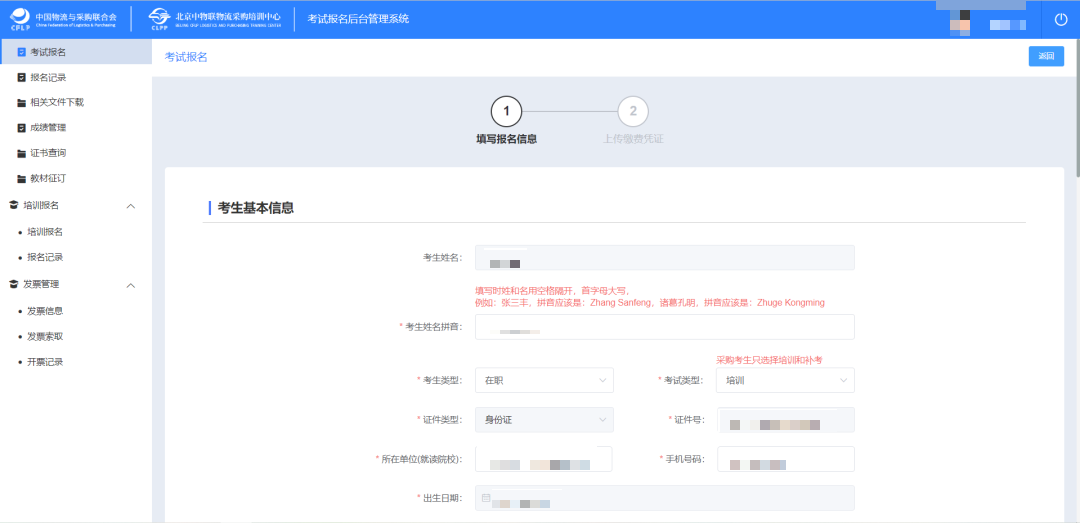The image size is (1080, 523).
Task: Click the 考生基本信息 section heading
Action: (256, 207)
